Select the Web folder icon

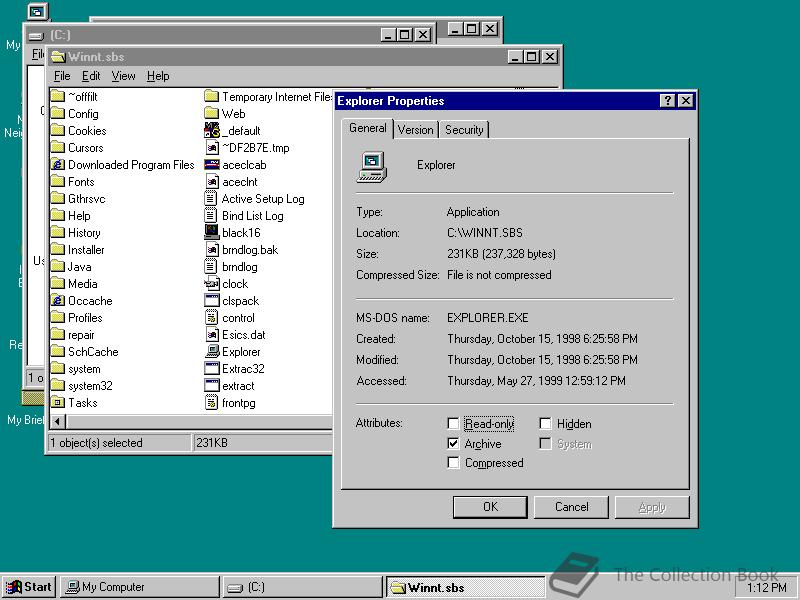[211, 113]
